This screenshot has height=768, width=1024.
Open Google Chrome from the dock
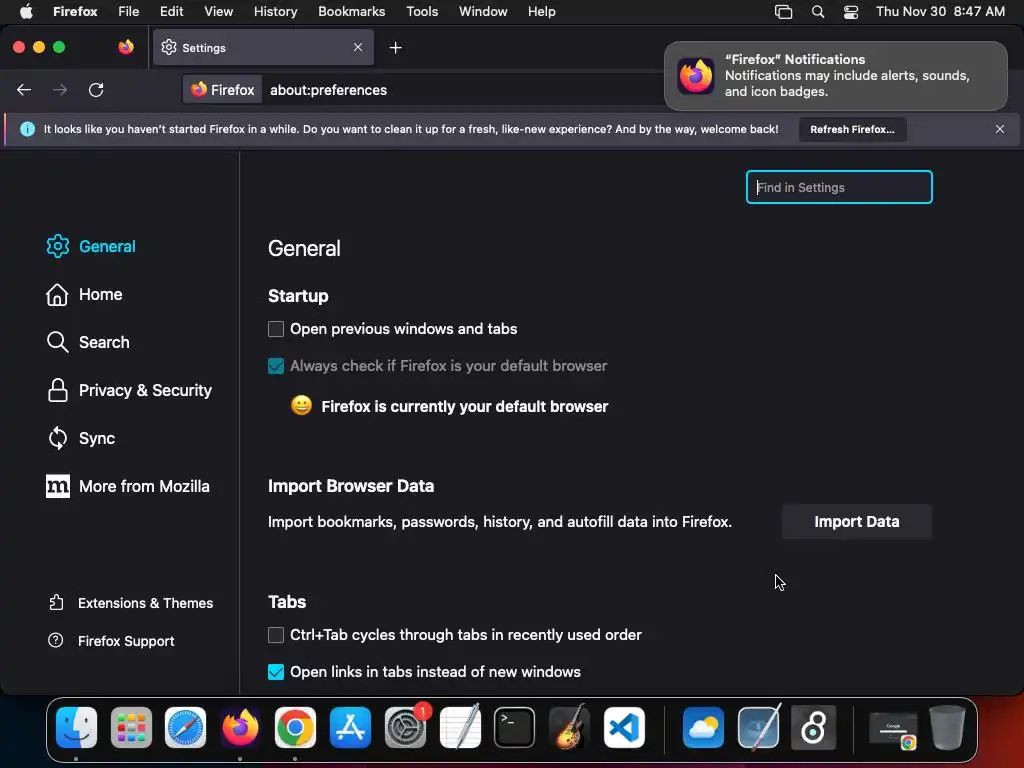[x=295, y=727]
